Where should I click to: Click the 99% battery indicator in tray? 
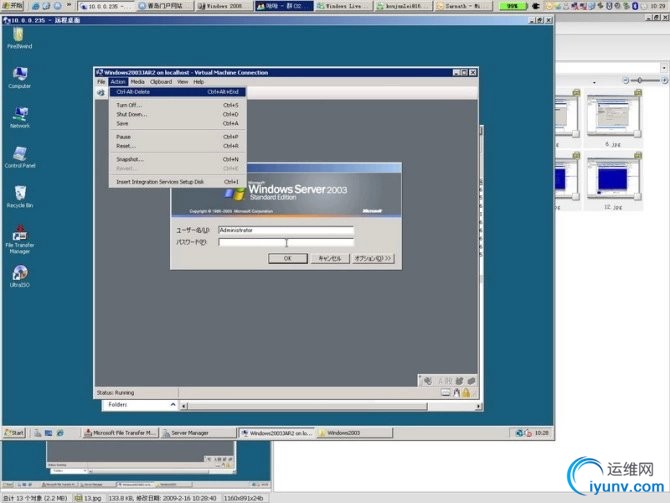pos(511,6)
